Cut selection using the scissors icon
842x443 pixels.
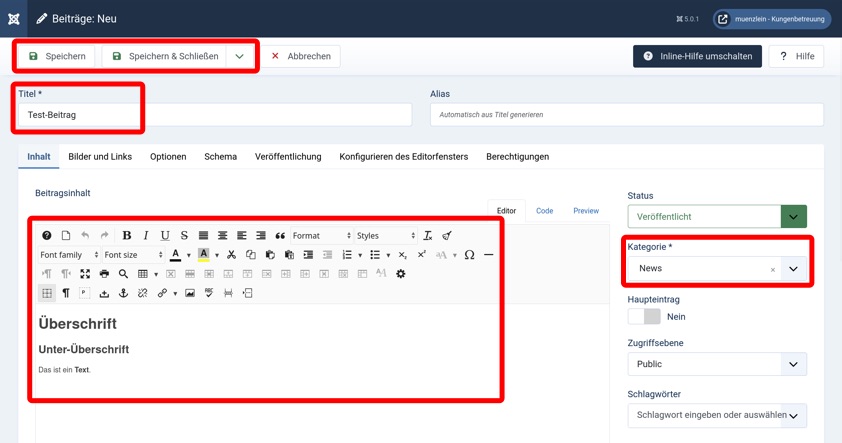coord(231,255)
